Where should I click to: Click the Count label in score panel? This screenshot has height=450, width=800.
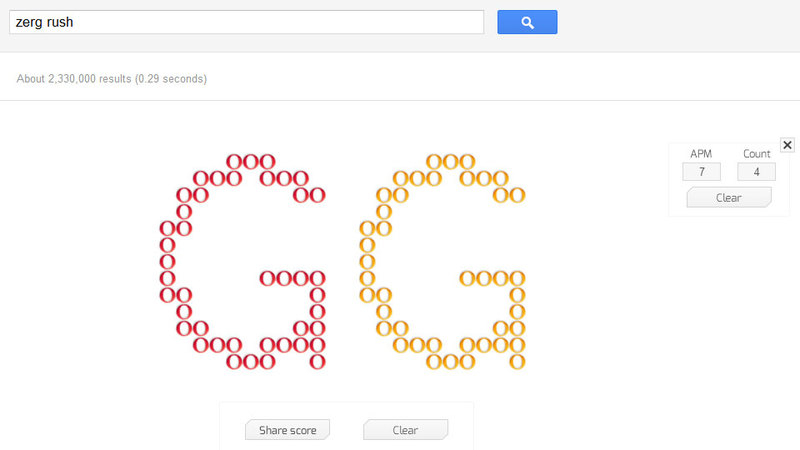click(757, 154)
